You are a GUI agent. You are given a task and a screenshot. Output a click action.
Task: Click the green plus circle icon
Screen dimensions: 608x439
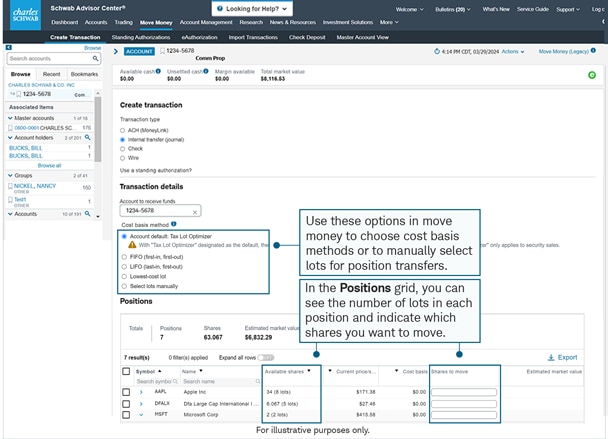[x=592, y=75]
